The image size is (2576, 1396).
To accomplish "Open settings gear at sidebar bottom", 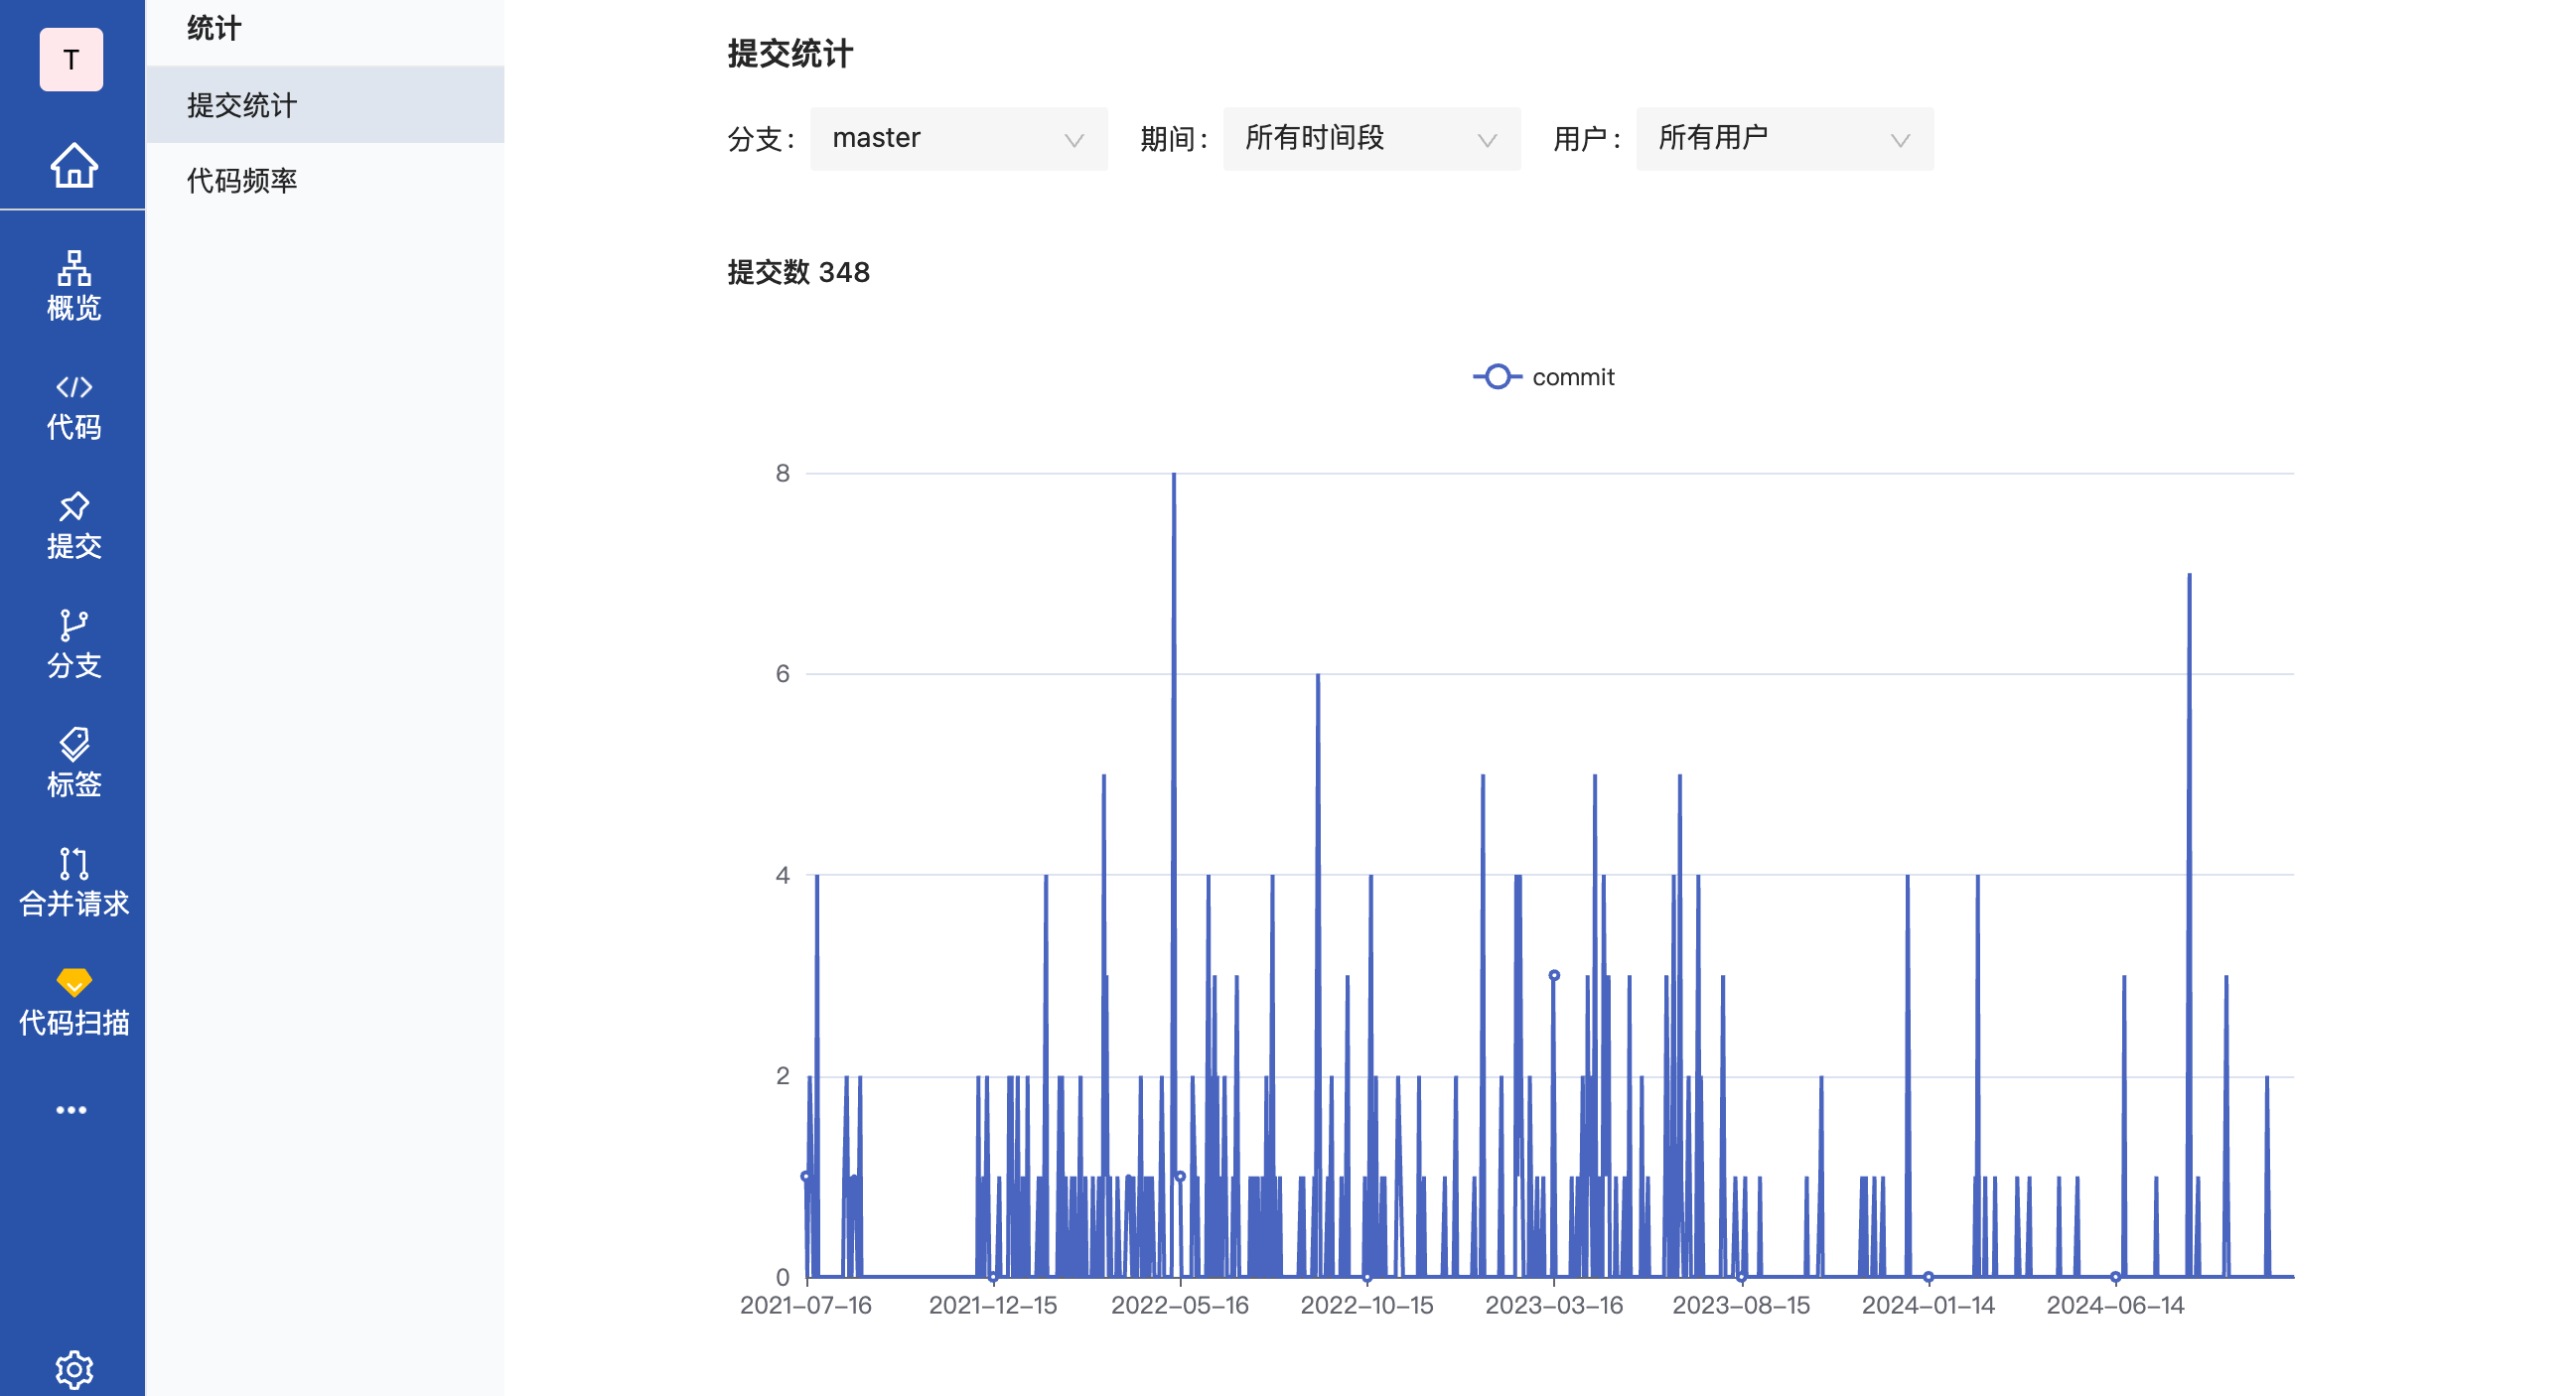I will (x=73, y=1368).
